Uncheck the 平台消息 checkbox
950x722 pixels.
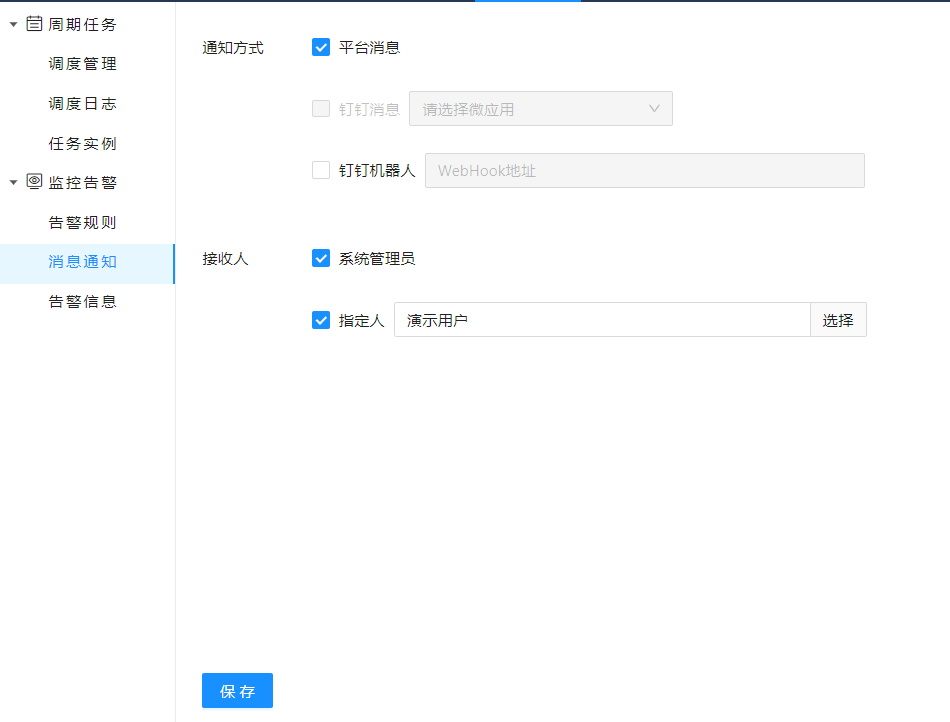(x=321, y=47)
